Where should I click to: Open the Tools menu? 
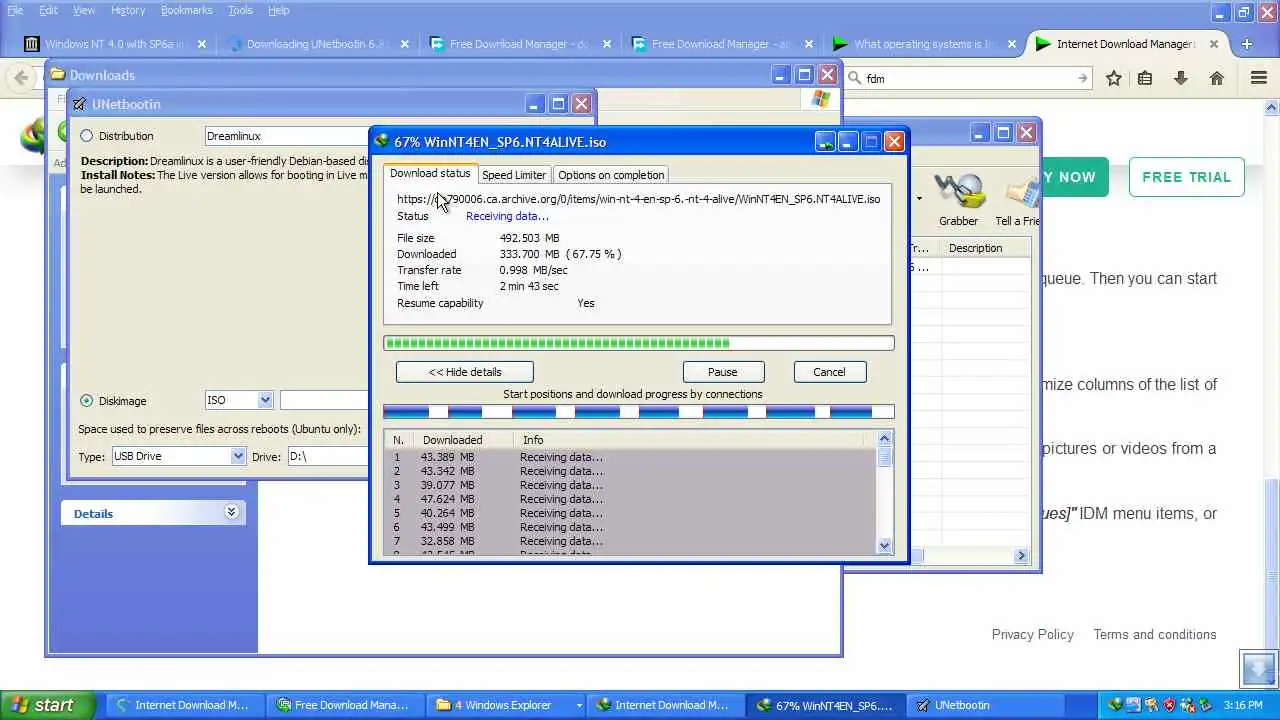point(240,10)
